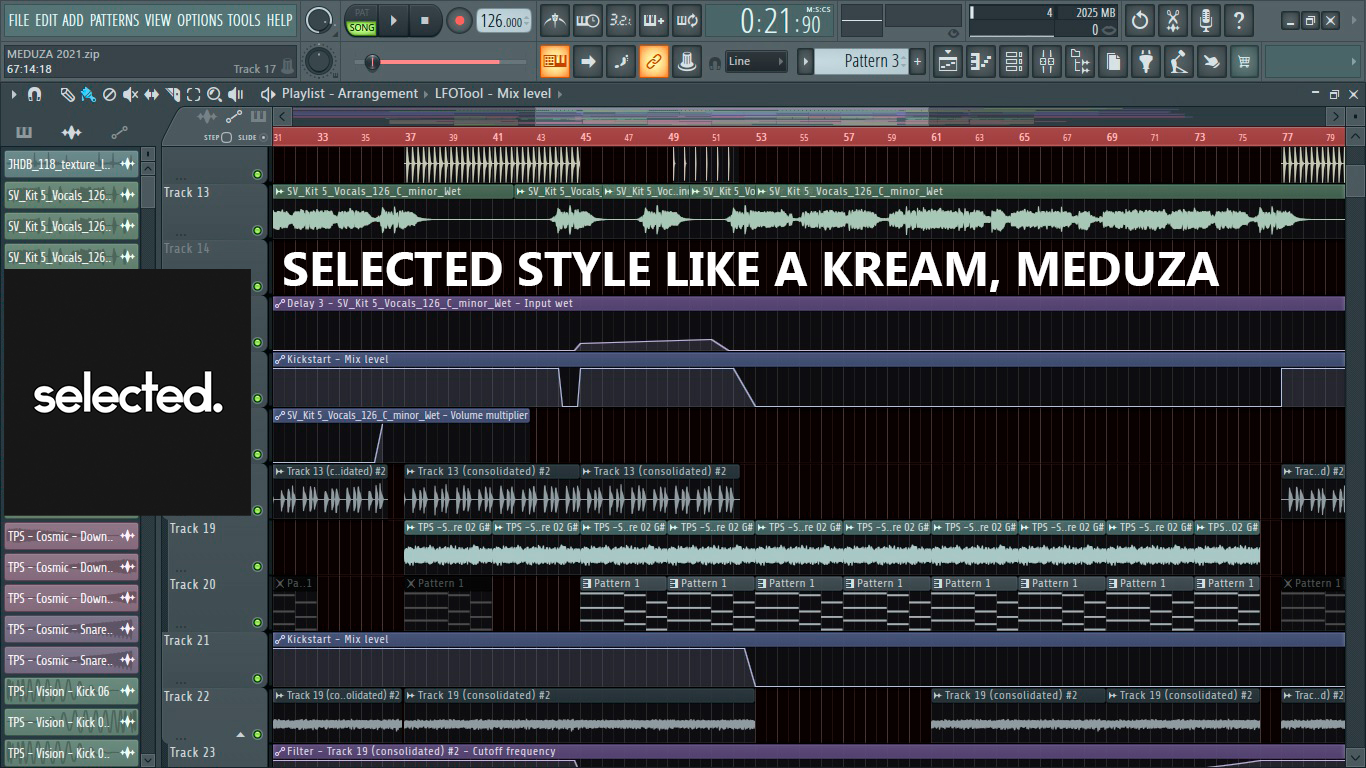This screenshot has width=1366, height=768.
Task: Toggle playlist auto-scrolling arrow icon
Action: [588, 62]
